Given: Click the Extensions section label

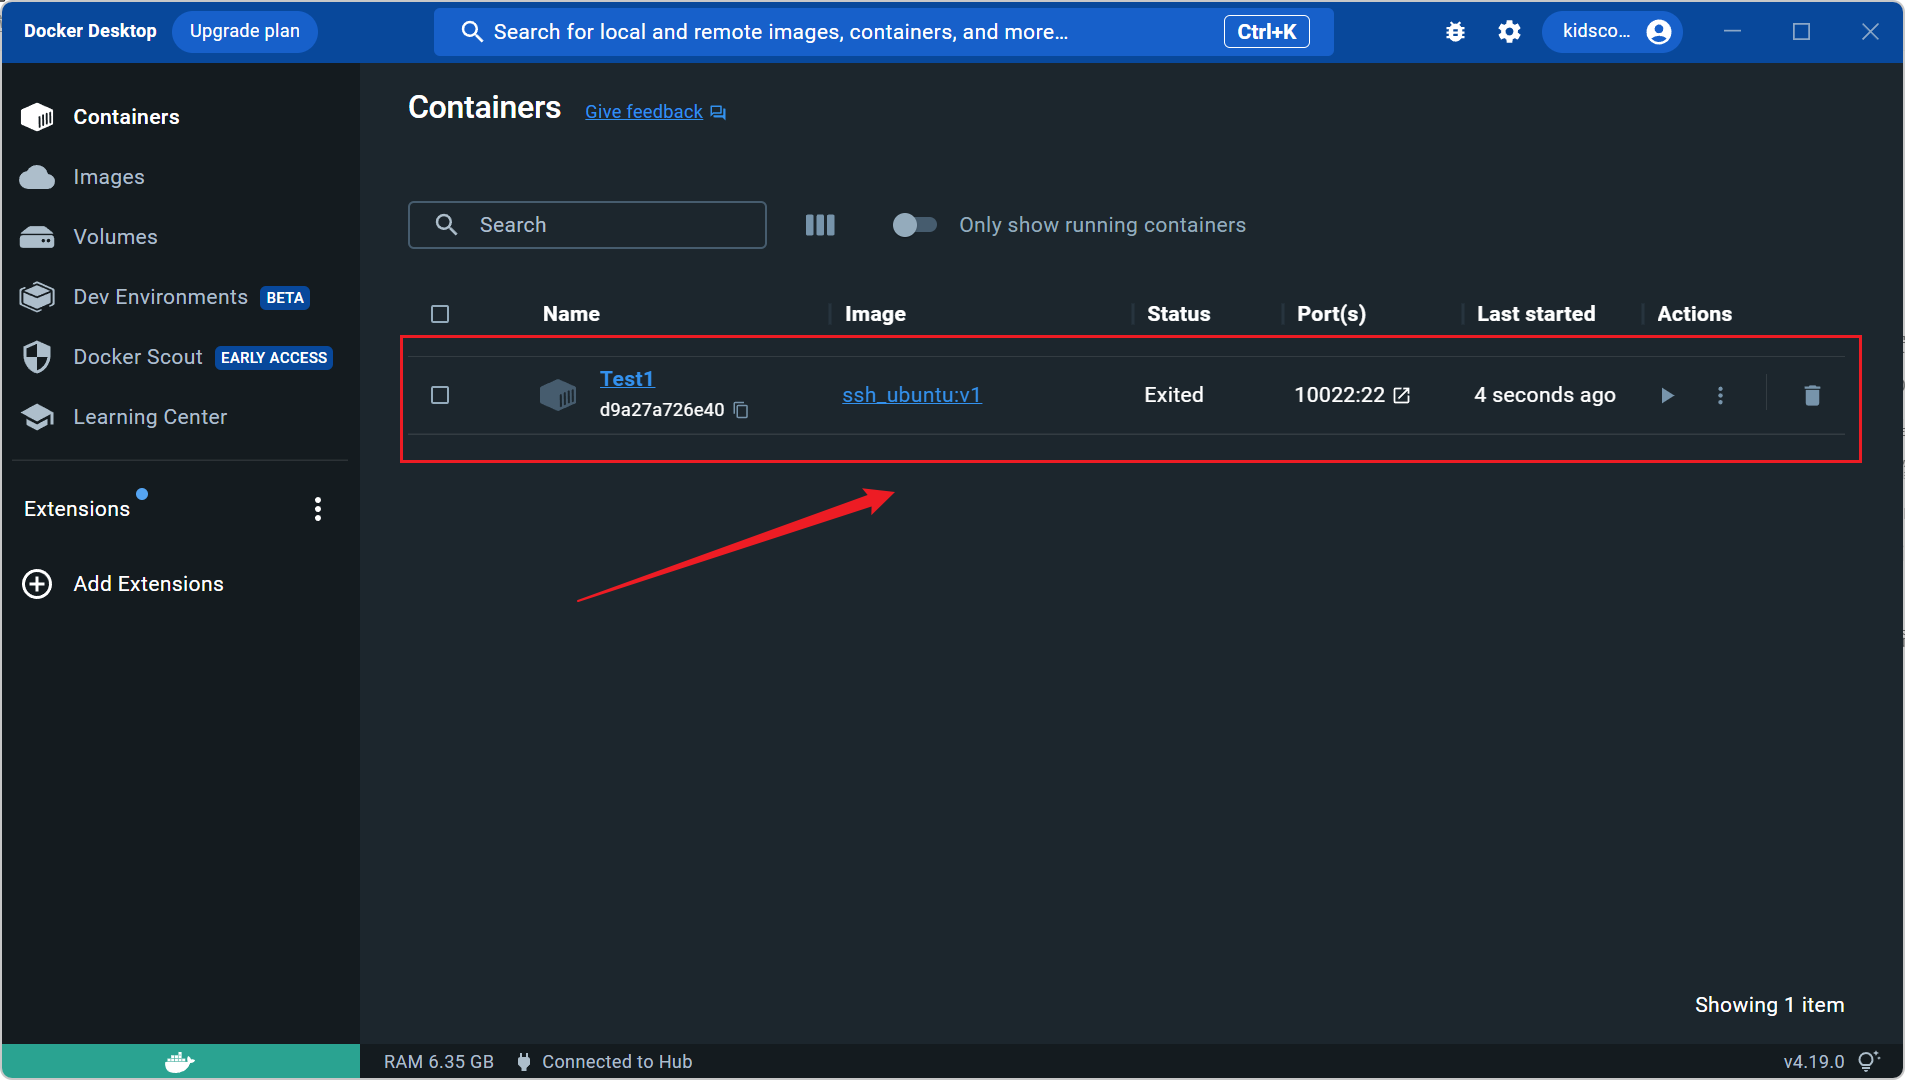Looking at the screenshot, I should 77,509.
